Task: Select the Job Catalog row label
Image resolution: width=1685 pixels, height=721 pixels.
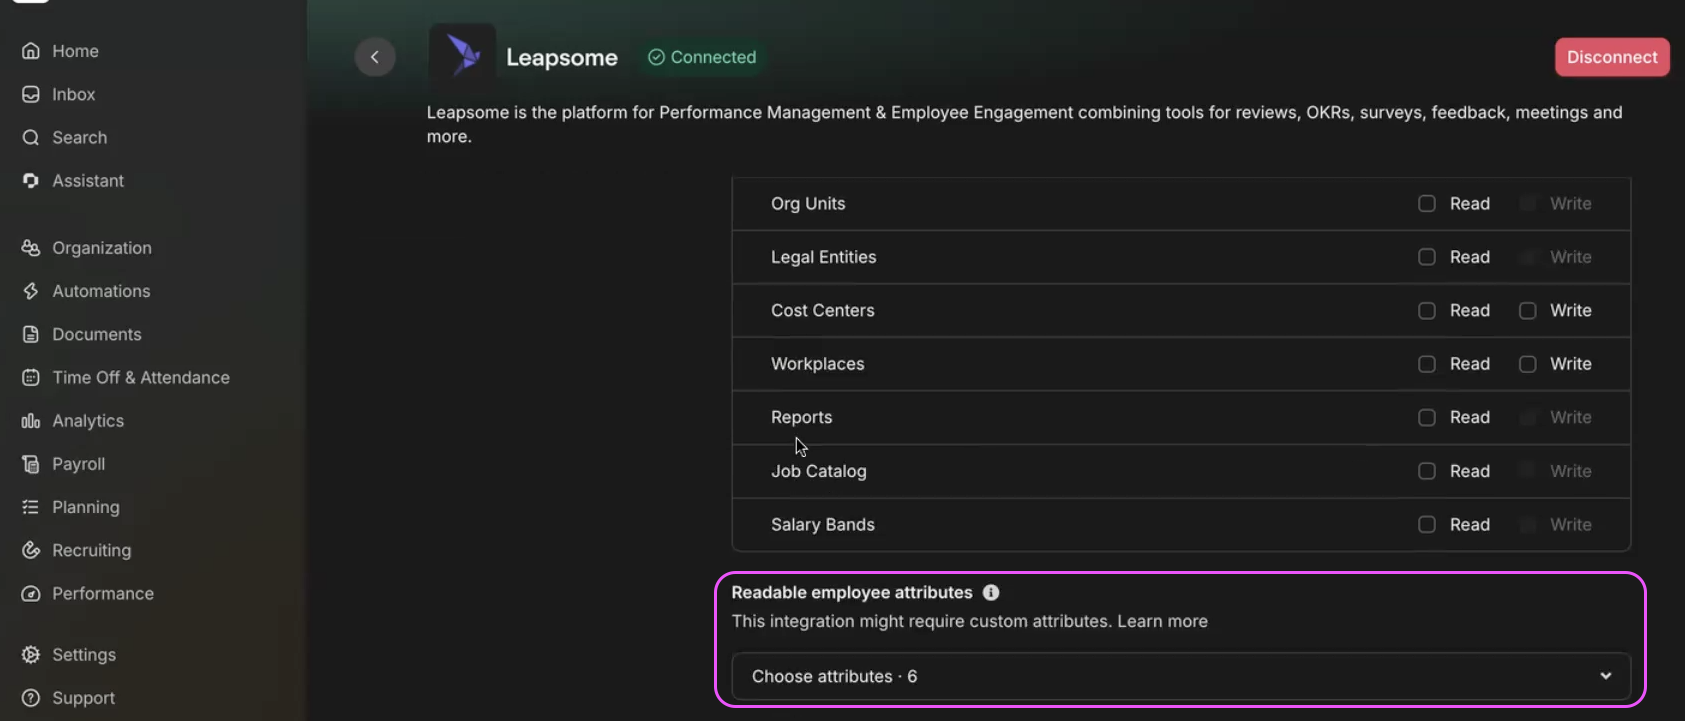Action: coord(818,471)
